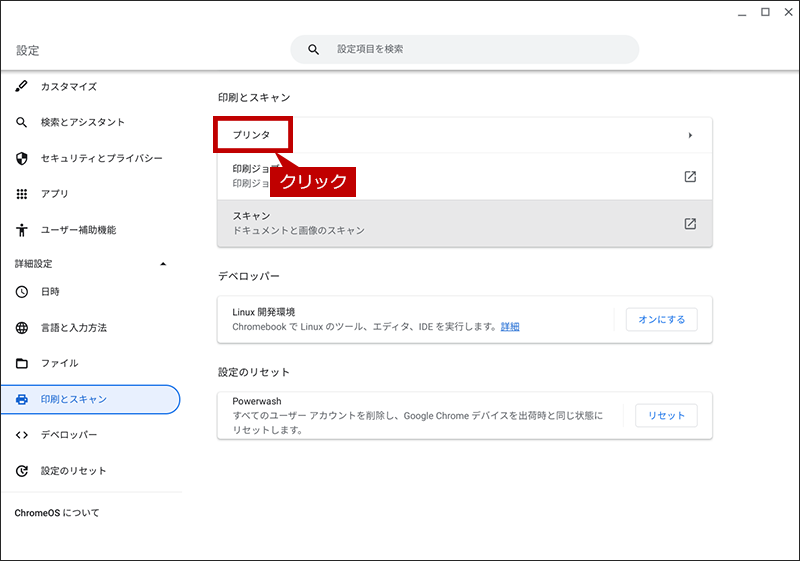
Task: Open the 印刷ジョブ external link icon
Action: pyautogui.click(x=690, y=176)
